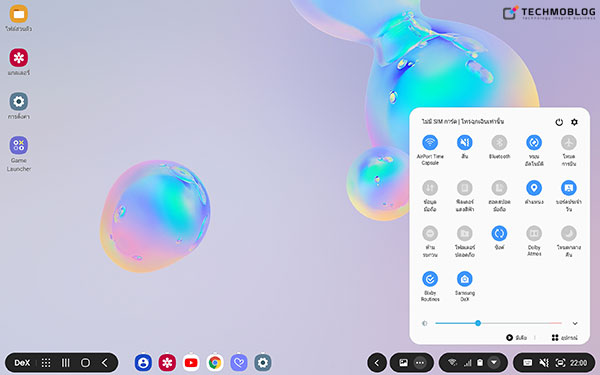Open the screenshot capture icon in tray
The width and height of the screenshot is (600, 375).
pos(560,362)
